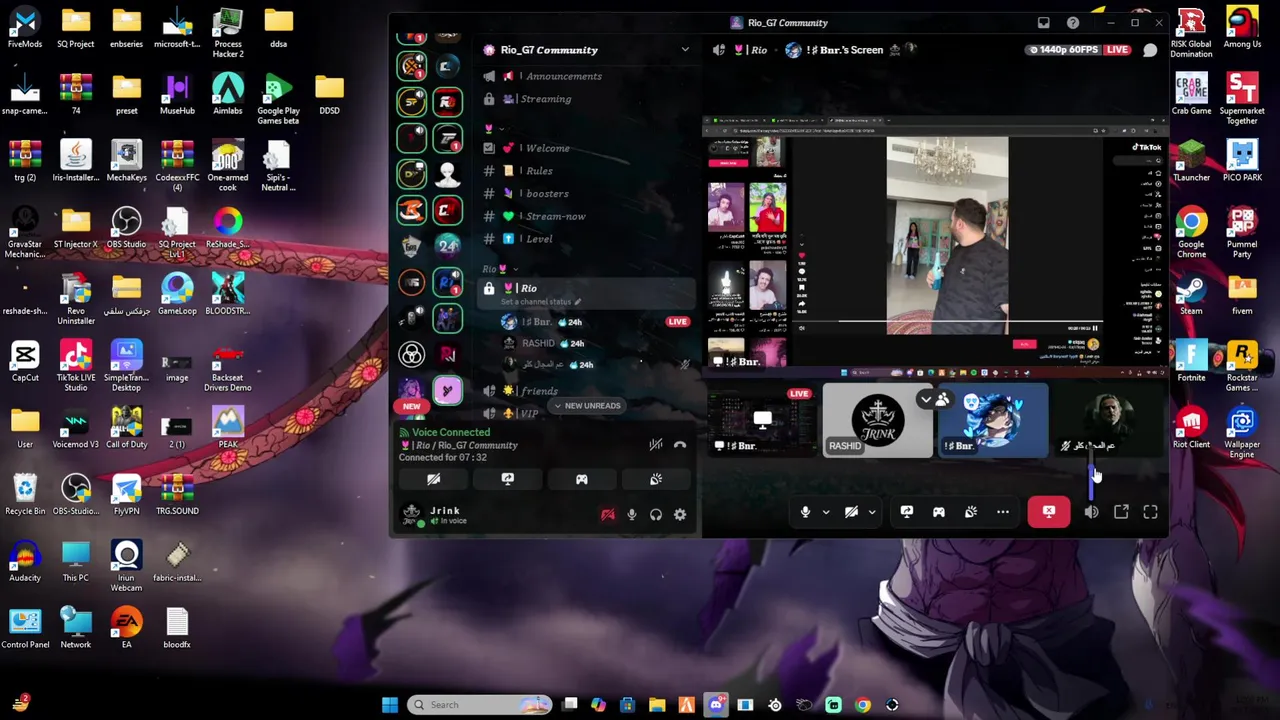Open activities gamepad in stream control bar
This screenshot has height=720, width=1280.
[x=939, y=512]
